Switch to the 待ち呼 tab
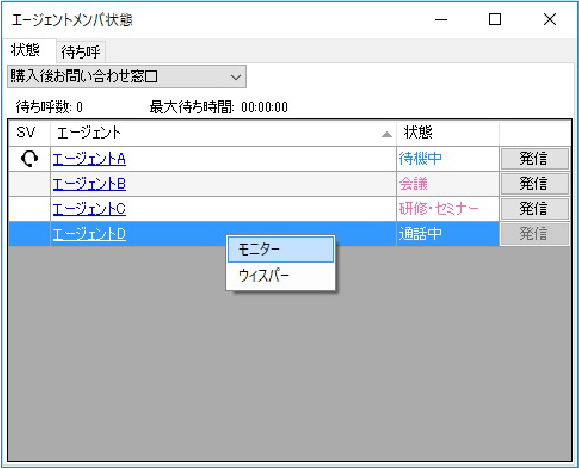 click(x=81, y=51)
